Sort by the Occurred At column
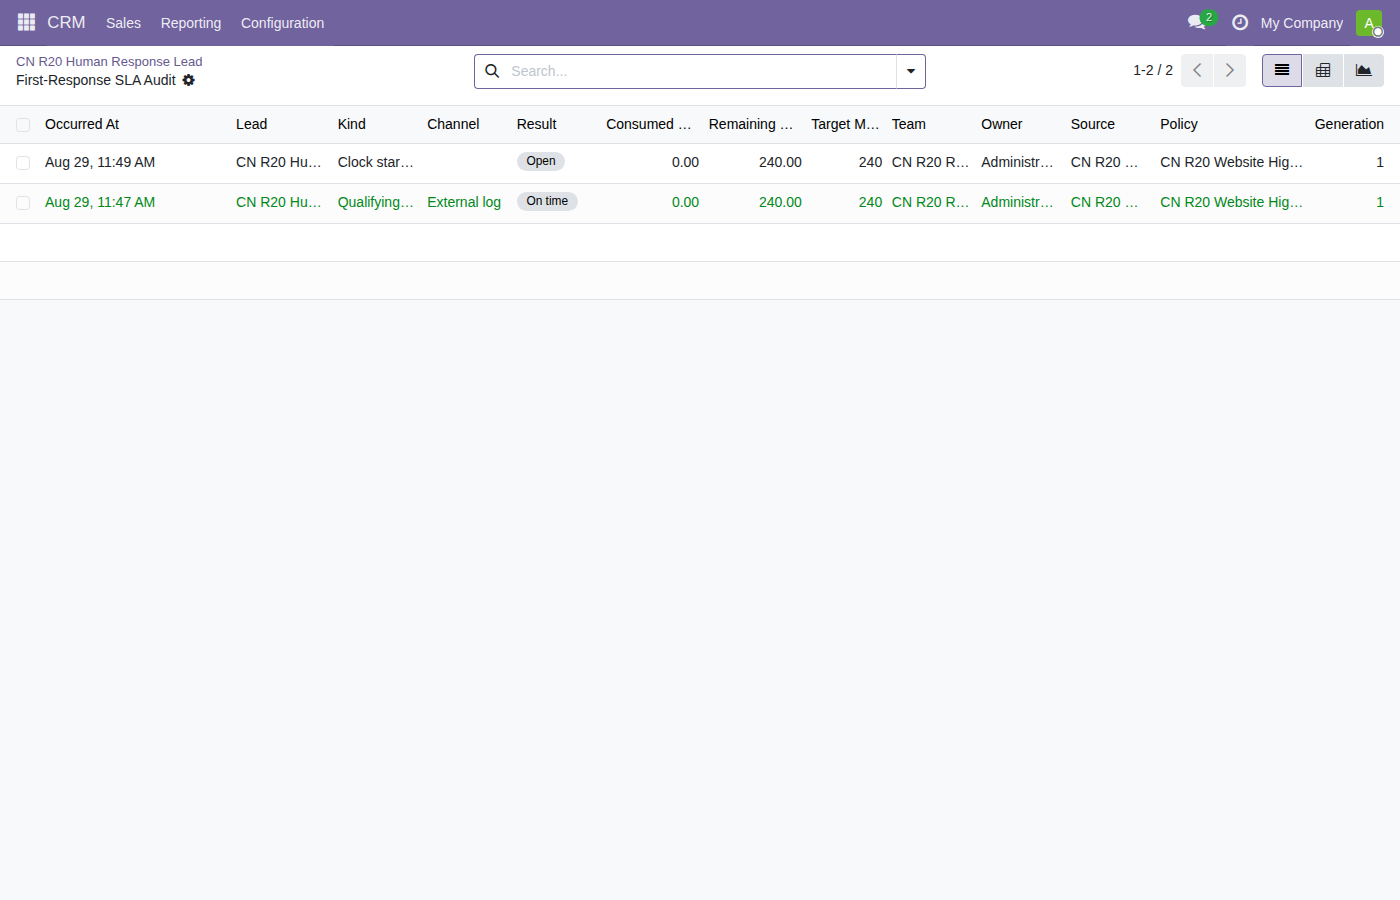 (82, 124)
